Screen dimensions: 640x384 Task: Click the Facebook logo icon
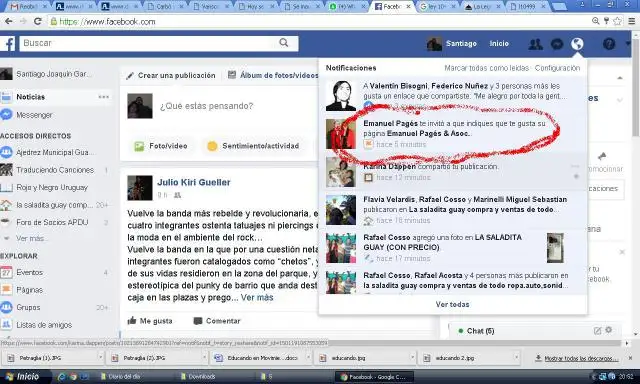pos(8,43)
